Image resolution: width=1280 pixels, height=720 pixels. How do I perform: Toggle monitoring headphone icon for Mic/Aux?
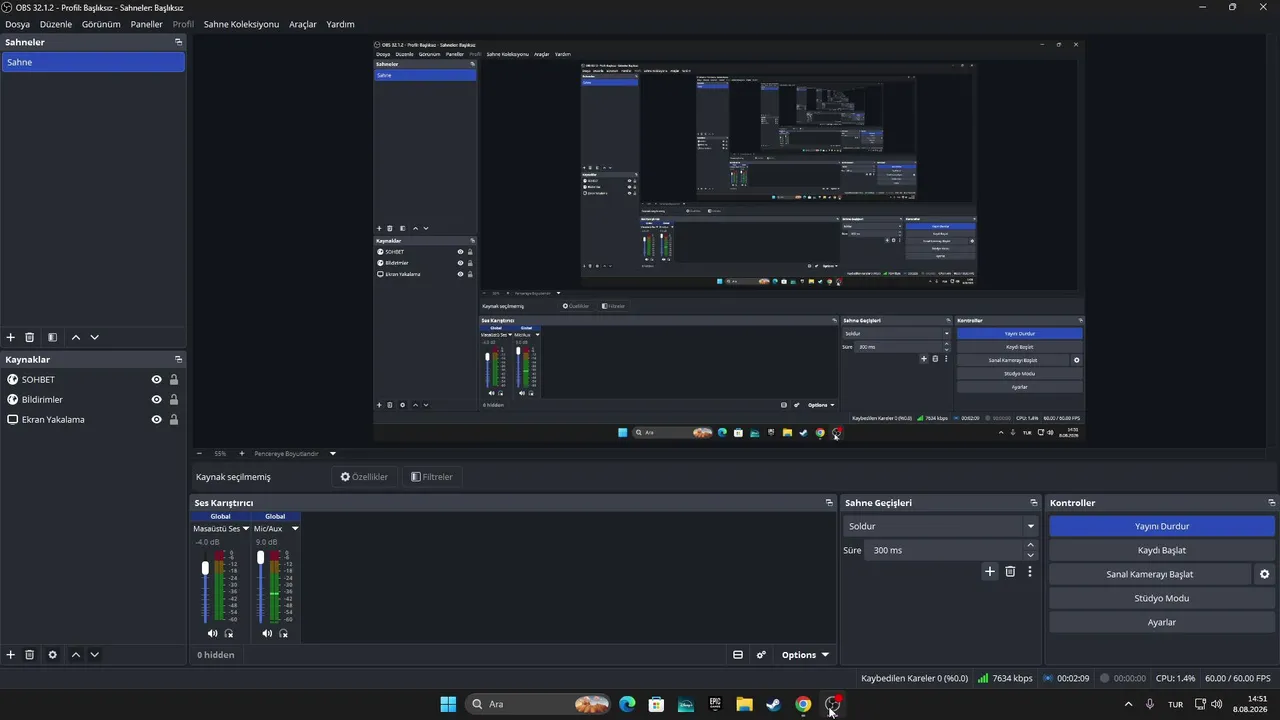point(284,633)
